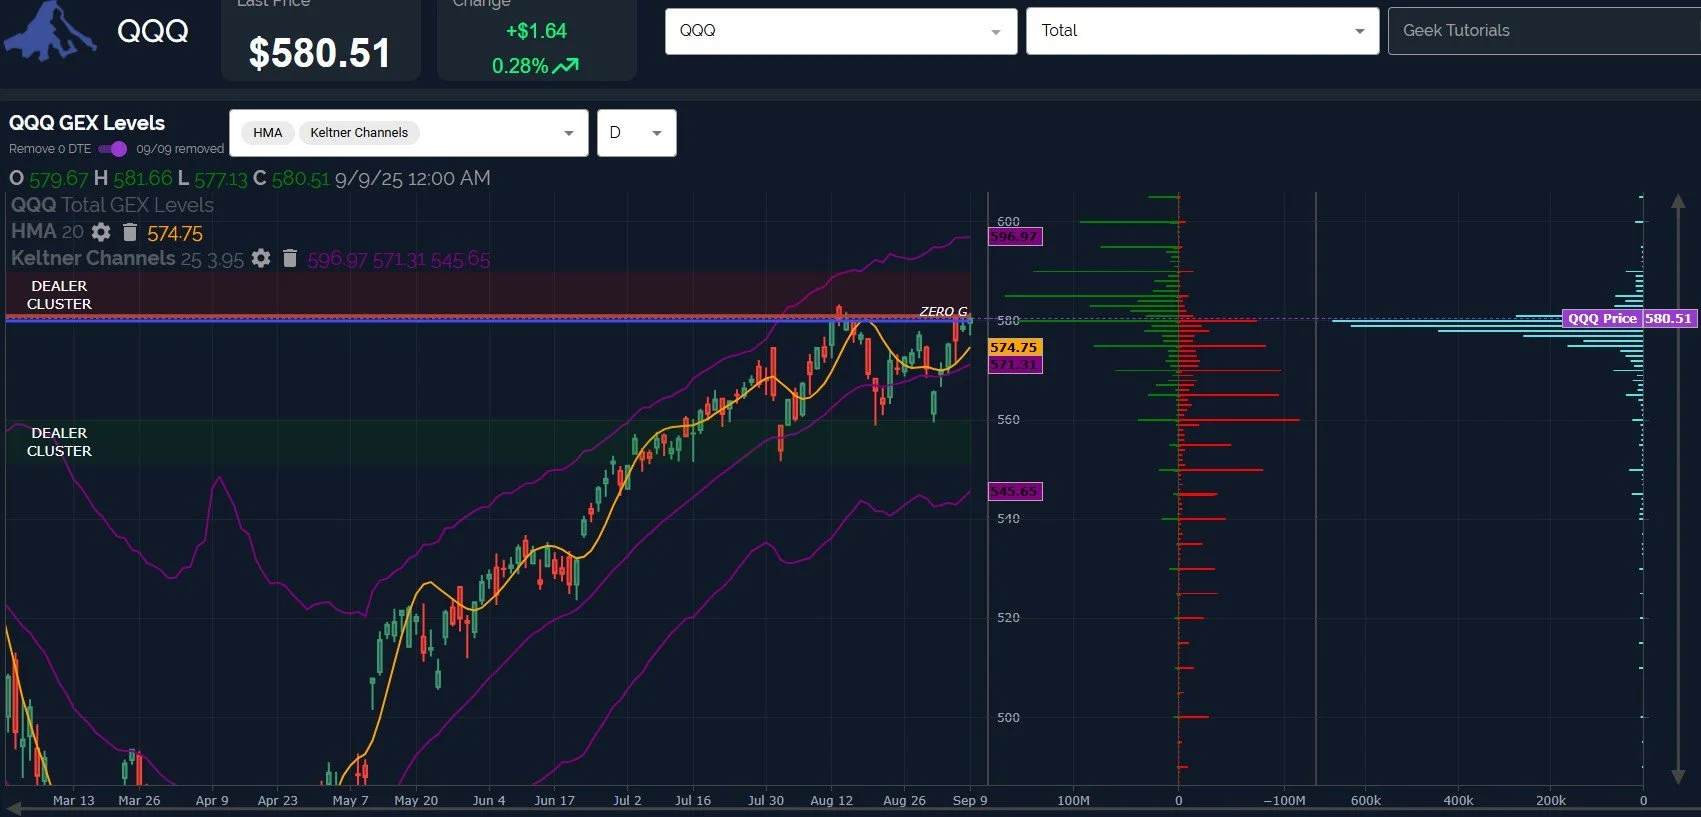Click the Jul 2 date axis label

click(x=627, y=800)
